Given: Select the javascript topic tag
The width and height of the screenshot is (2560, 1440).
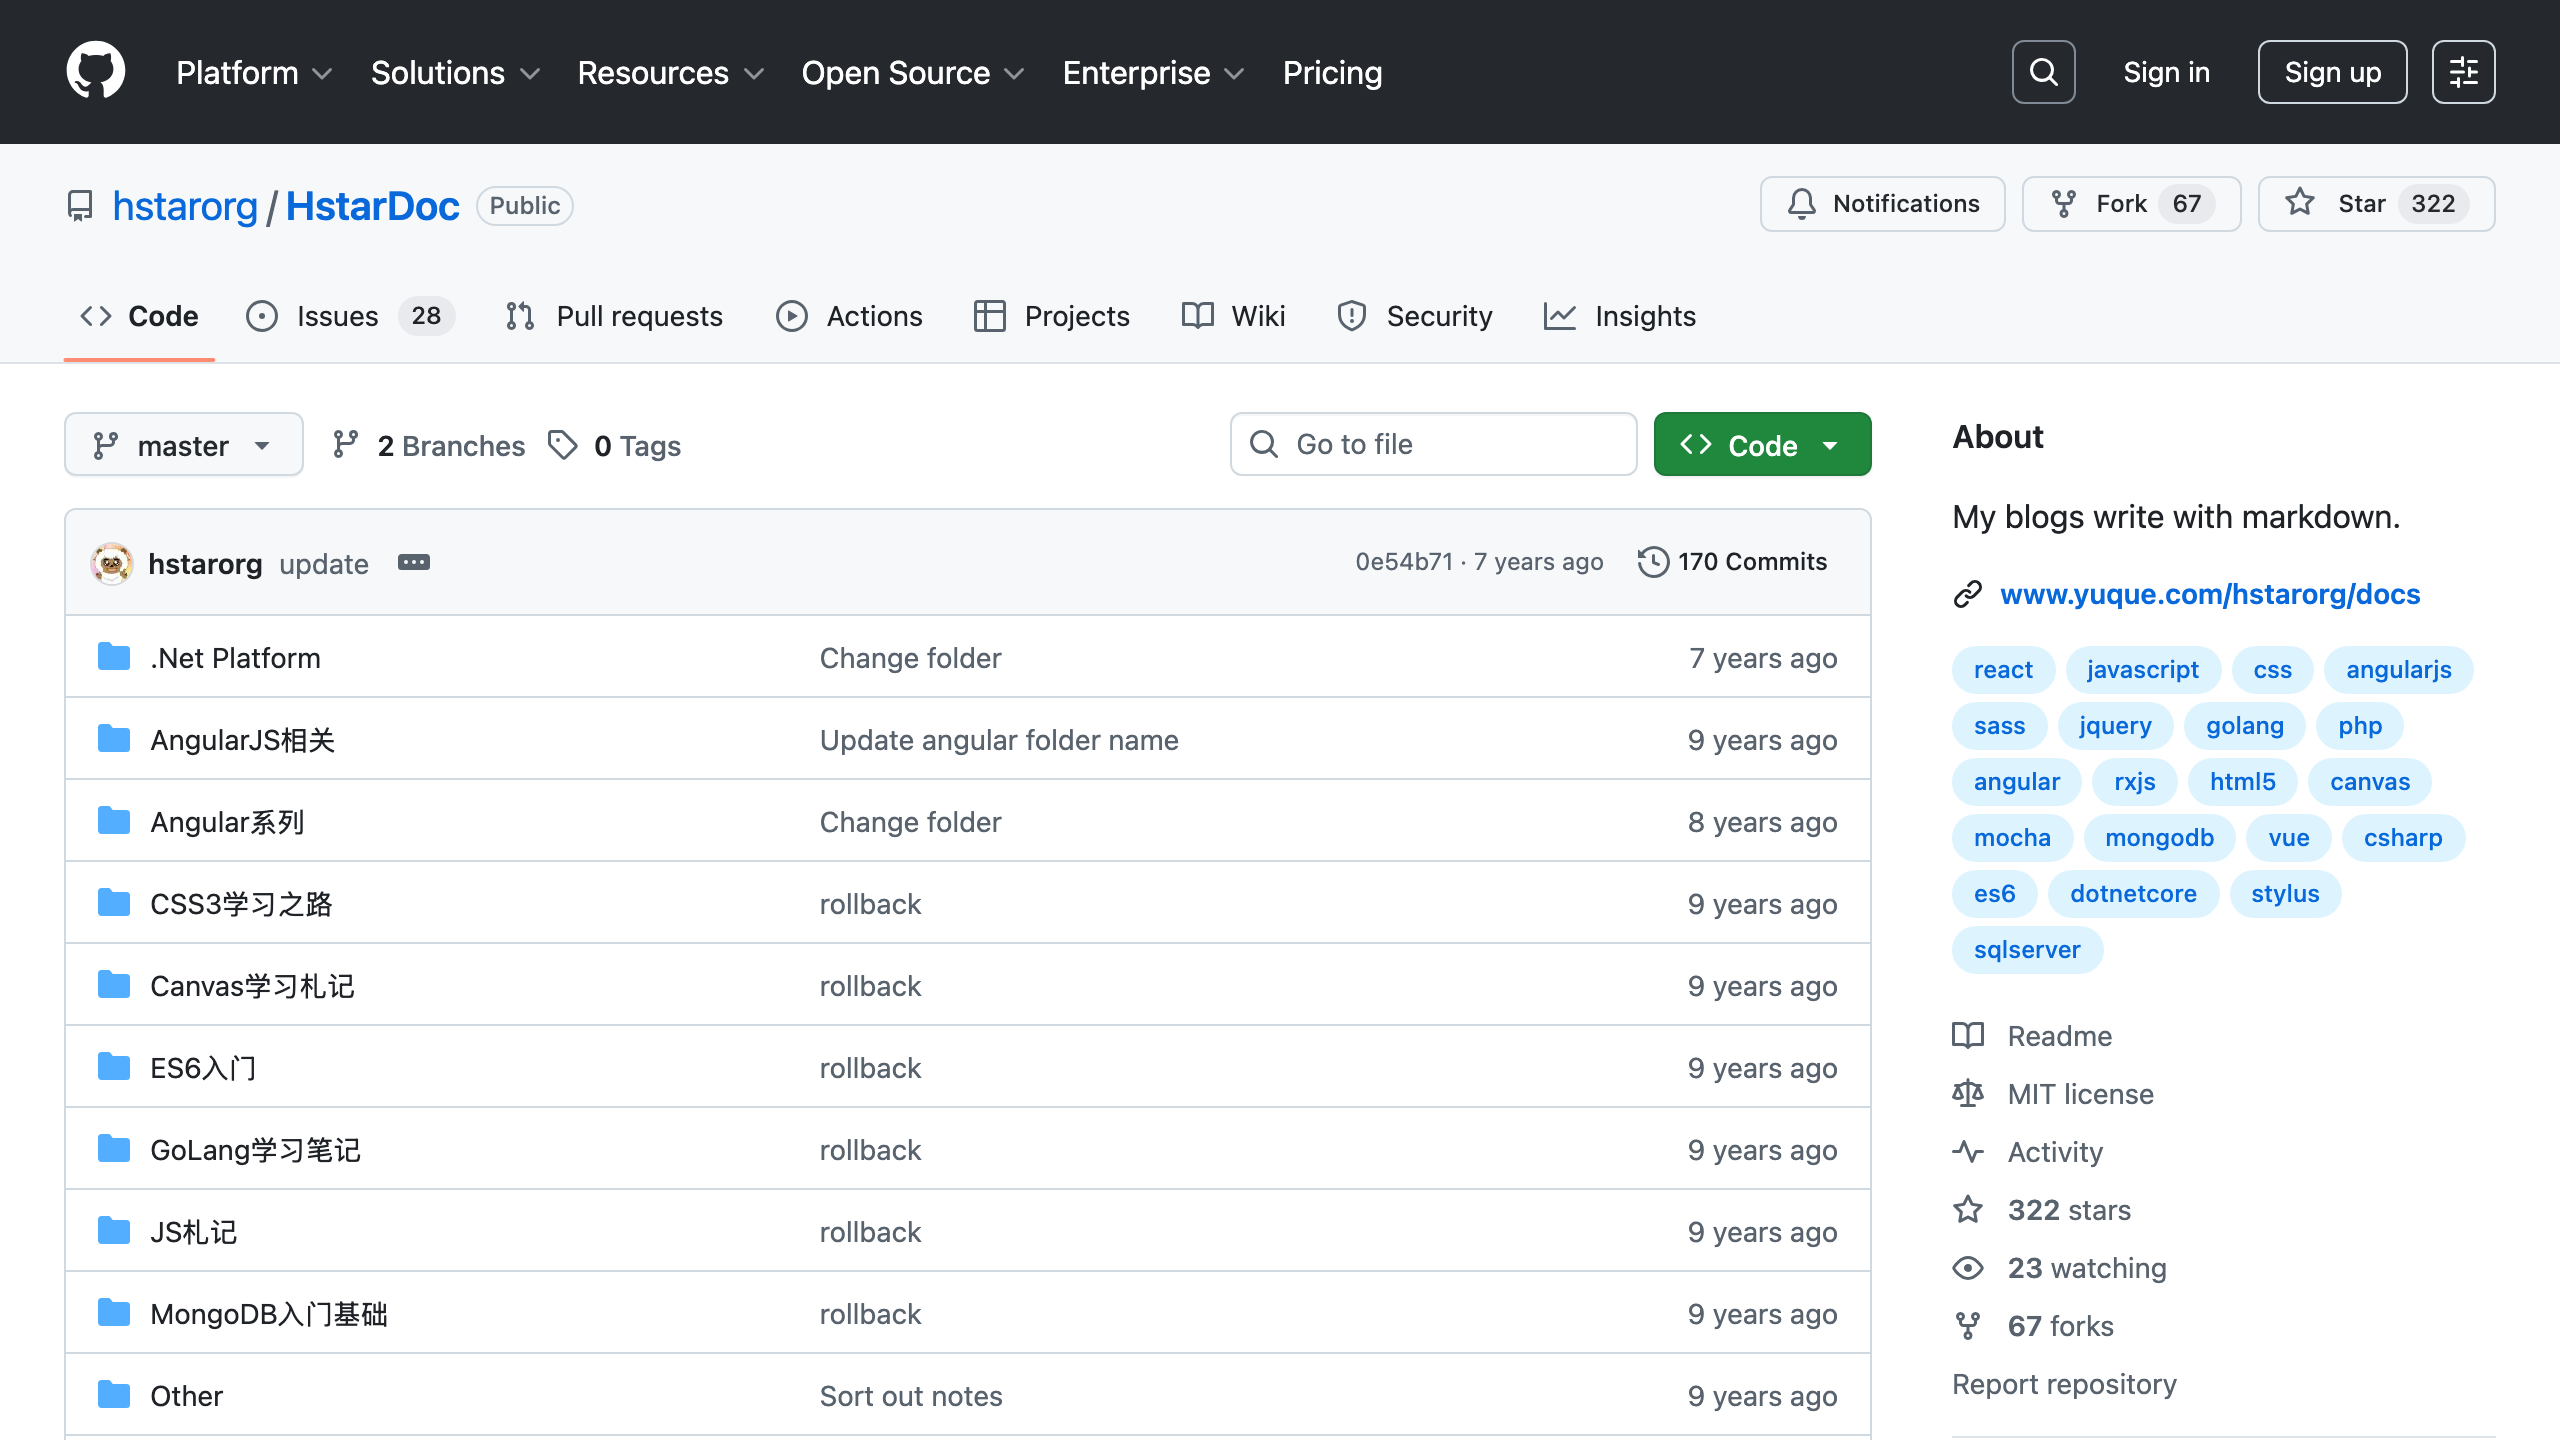Looking at the screenshot, I should point(2142,670).
